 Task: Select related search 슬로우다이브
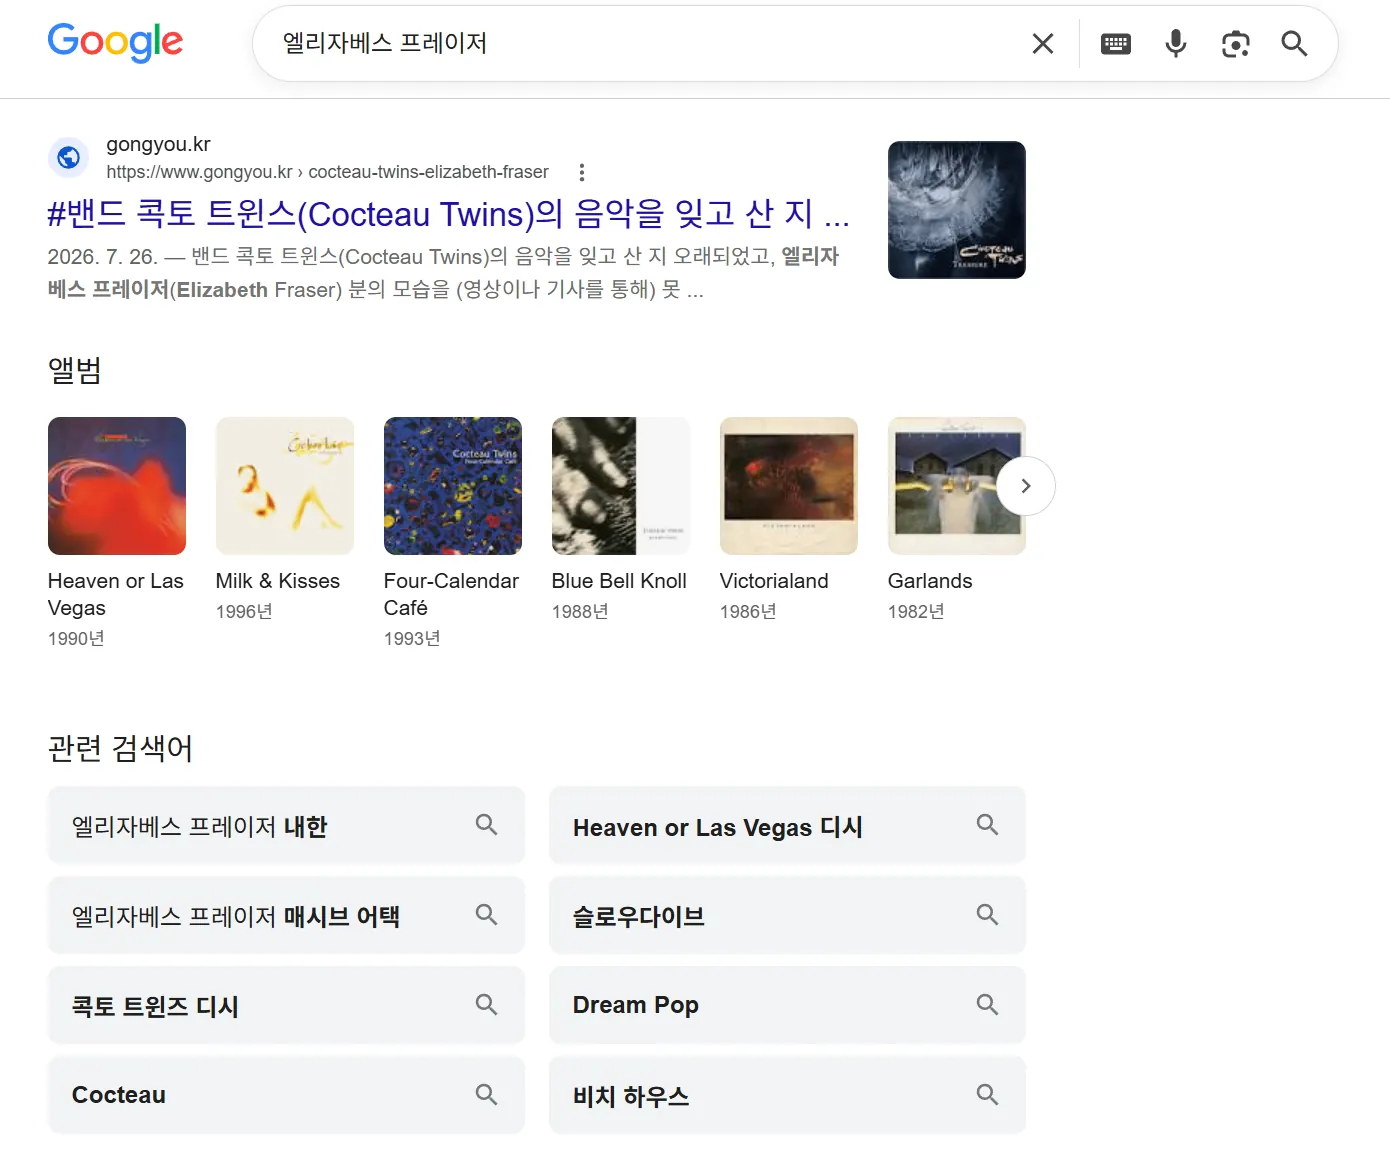[787, 915]
